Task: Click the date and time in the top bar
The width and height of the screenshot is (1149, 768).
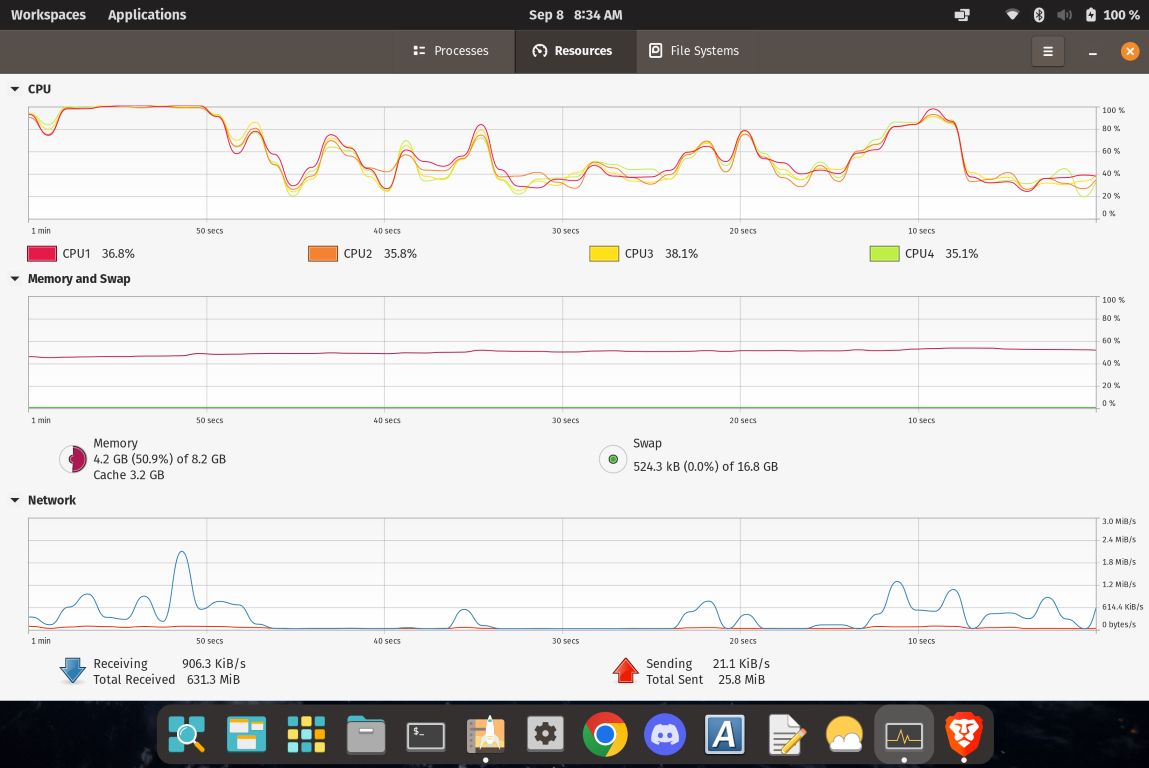Action: tap(575, 15)
